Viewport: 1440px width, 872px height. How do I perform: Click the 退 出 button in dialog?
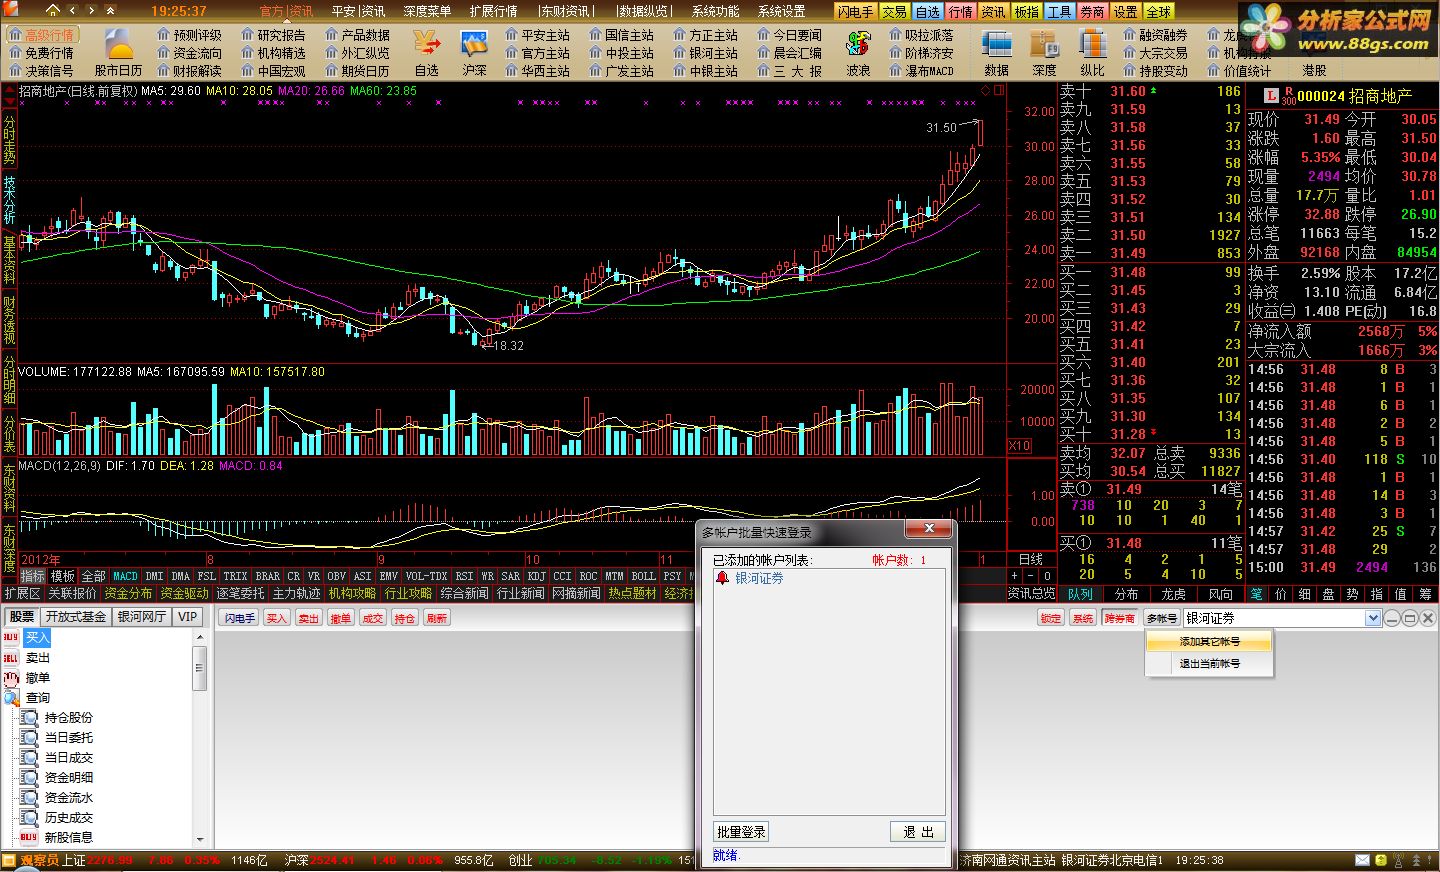pyautogui.click(x=918, y=832)
